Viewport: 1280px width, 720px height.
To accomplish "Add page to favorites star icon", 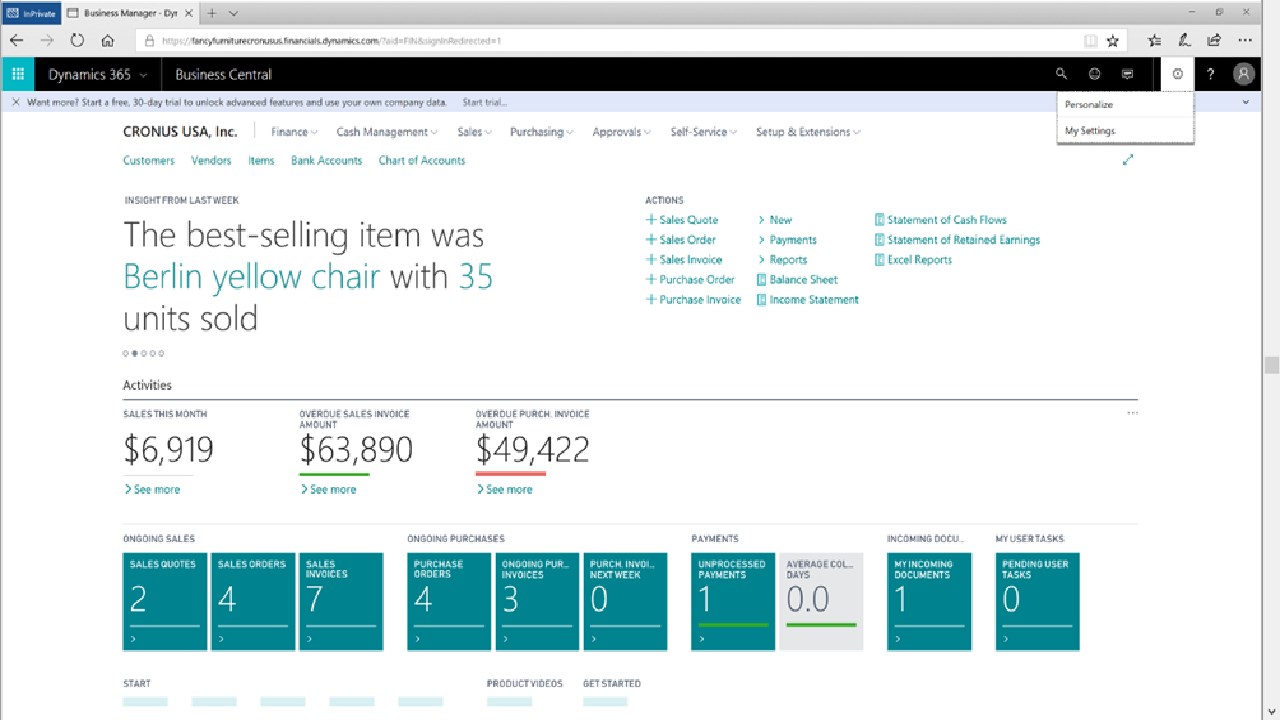I will pos(1112,41).
